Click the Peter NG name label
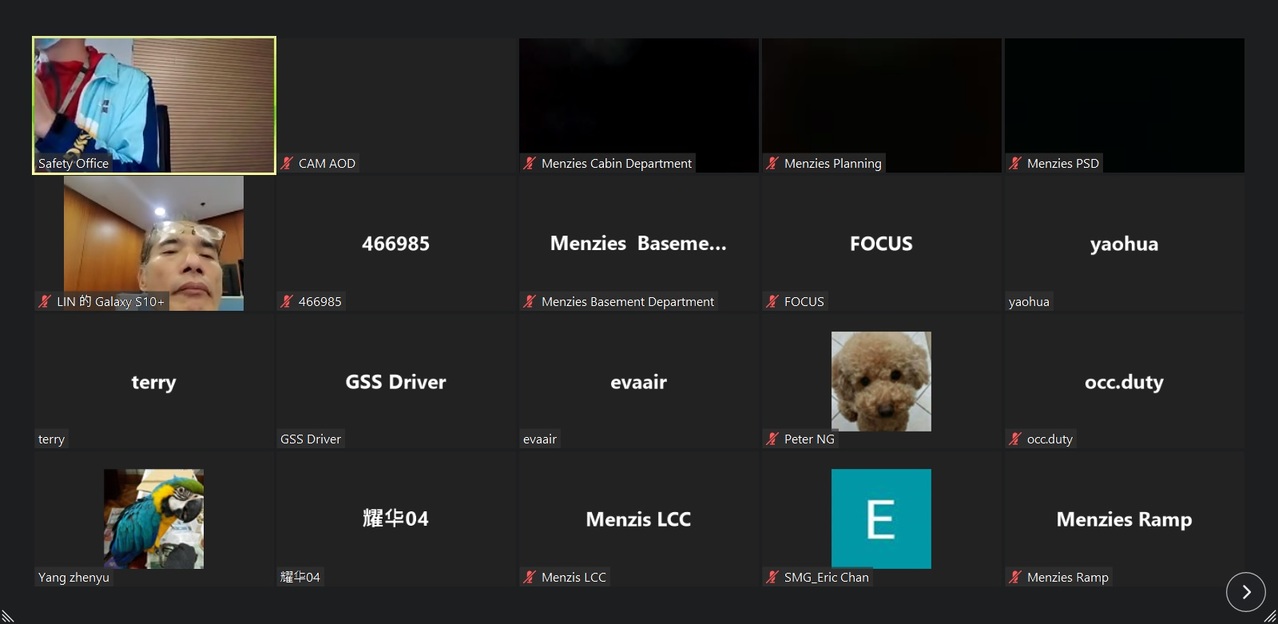This screenshot has height=624, width=1278. coord(809,439)
